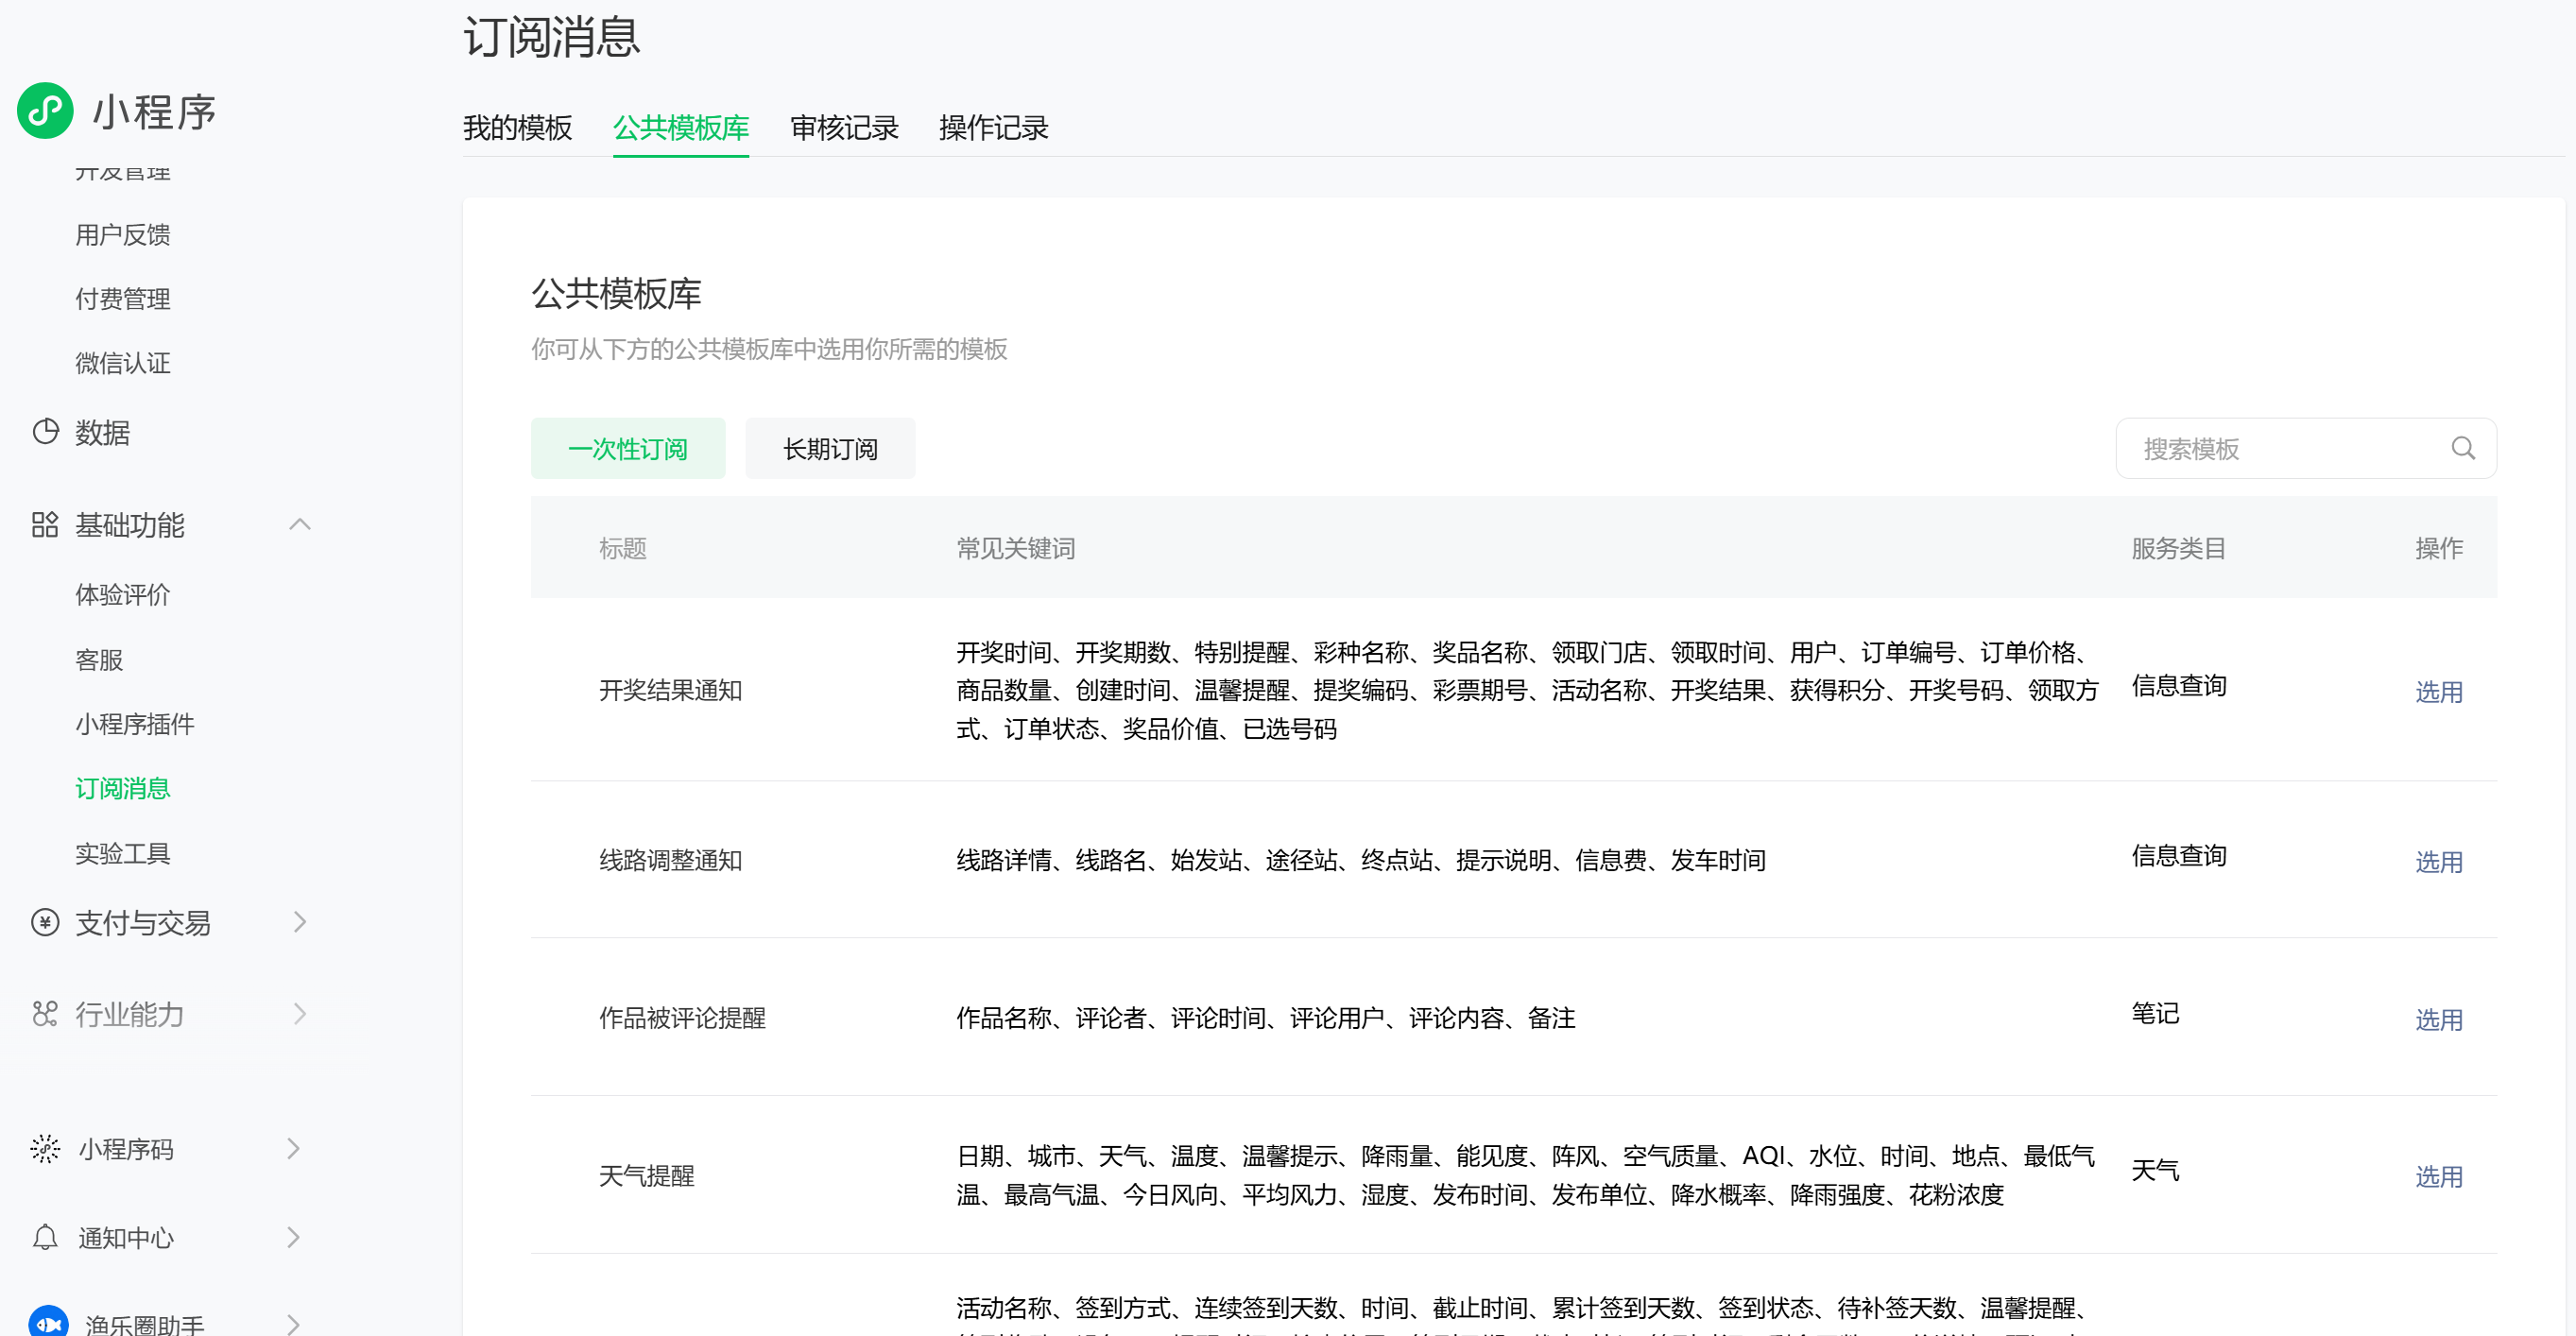Viewport: 2576px width, 1336px height.
Task: Open the 我的模板 tab
Action: (x=517, y=128)
